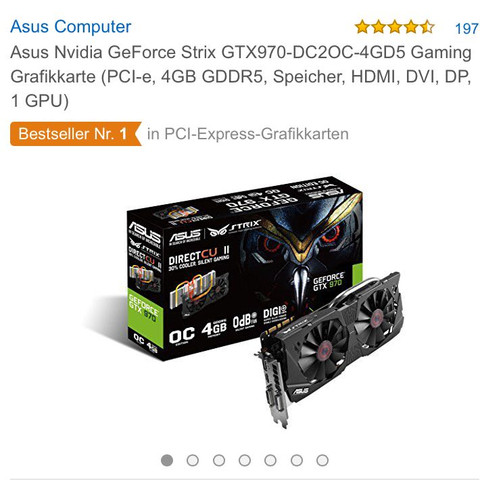Image resolution: width=480 pixels, height=480 pixels.
Task: Open the Asus Computer brand link
Action: pyautogui.click(x=71, y=27)
